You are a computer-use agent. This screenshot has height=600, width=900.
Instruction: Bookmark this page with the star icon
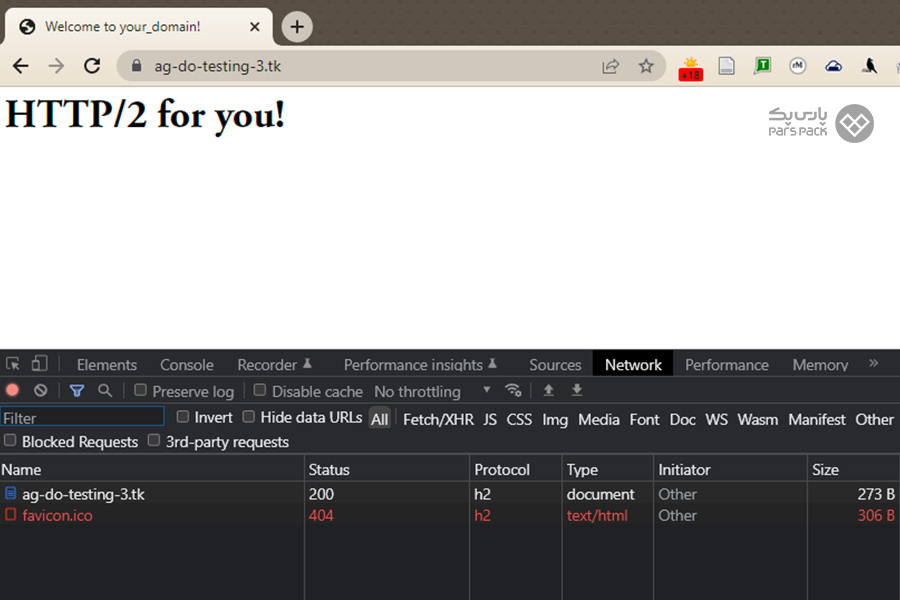click(646, 66)
